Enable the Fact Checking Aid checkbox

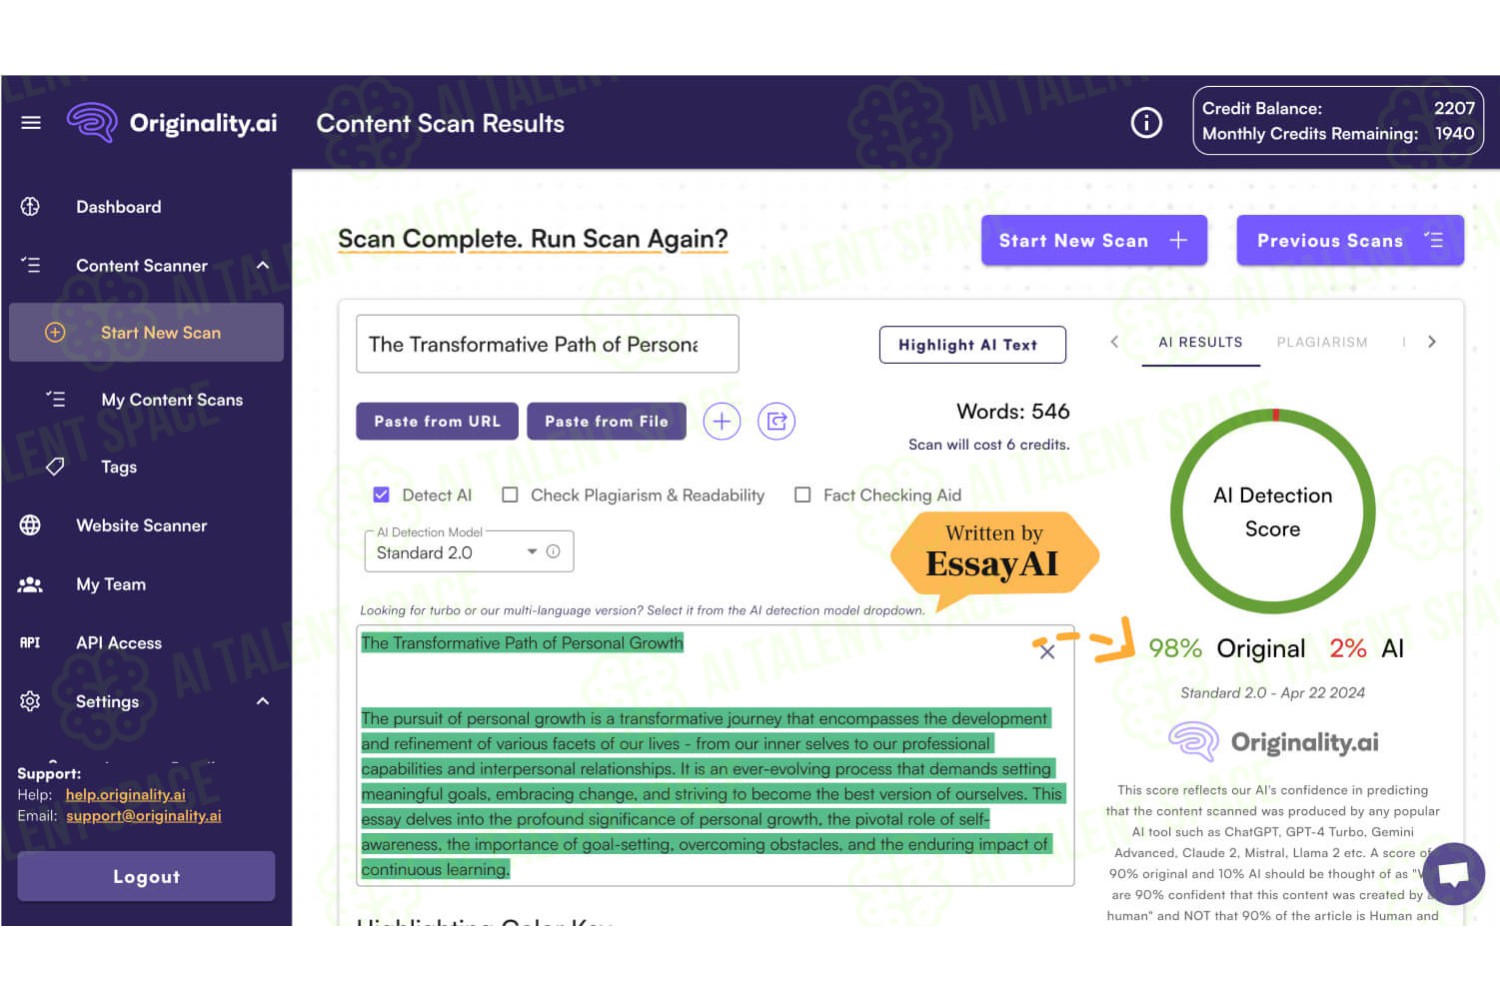coord(802,494)
